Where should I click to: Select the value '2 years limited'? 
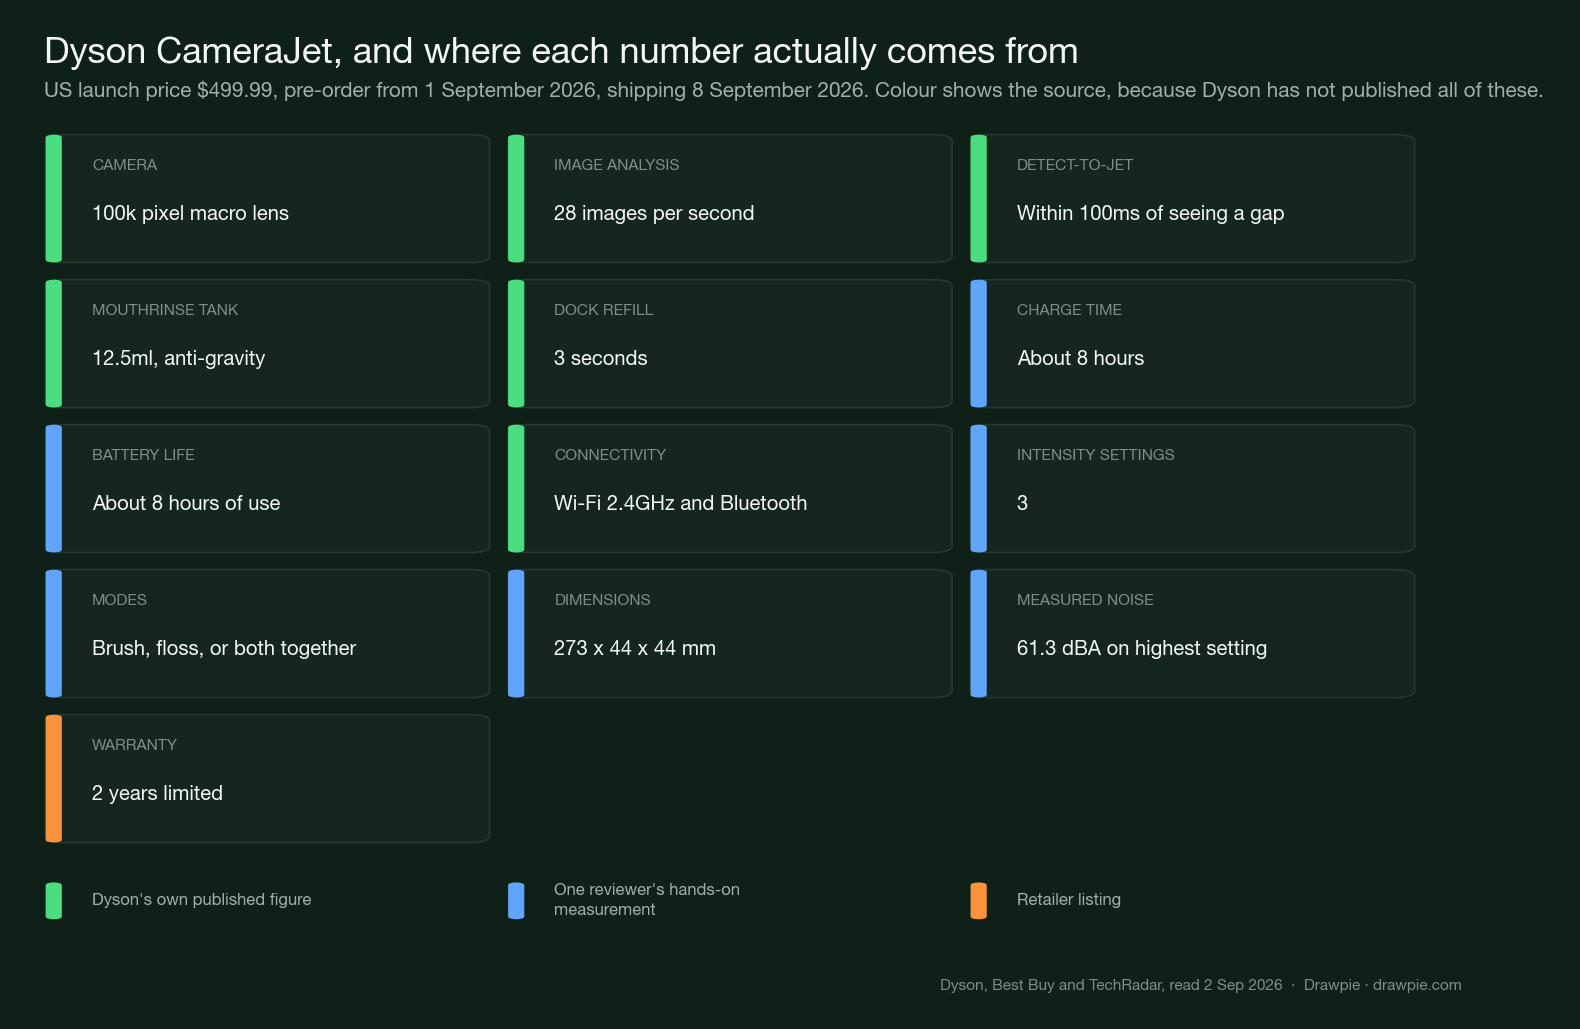[x=157, y=793]
